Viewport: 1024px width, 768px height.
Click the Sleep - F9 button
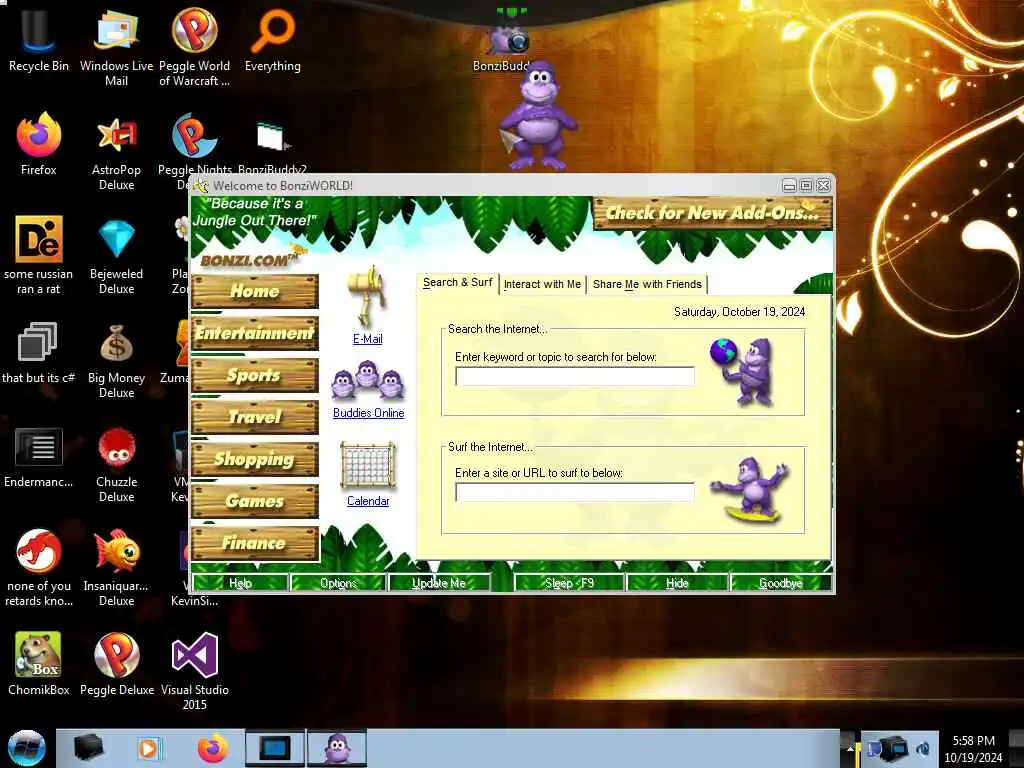(x=569, y=583)
